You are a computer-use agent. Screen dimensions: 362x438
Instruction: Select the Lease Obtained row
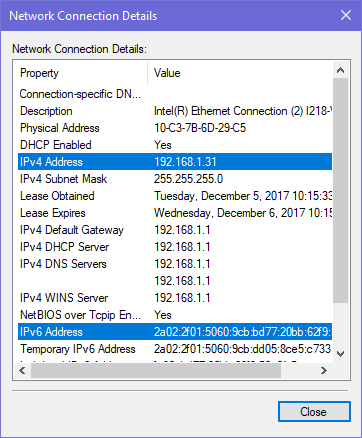175,196
